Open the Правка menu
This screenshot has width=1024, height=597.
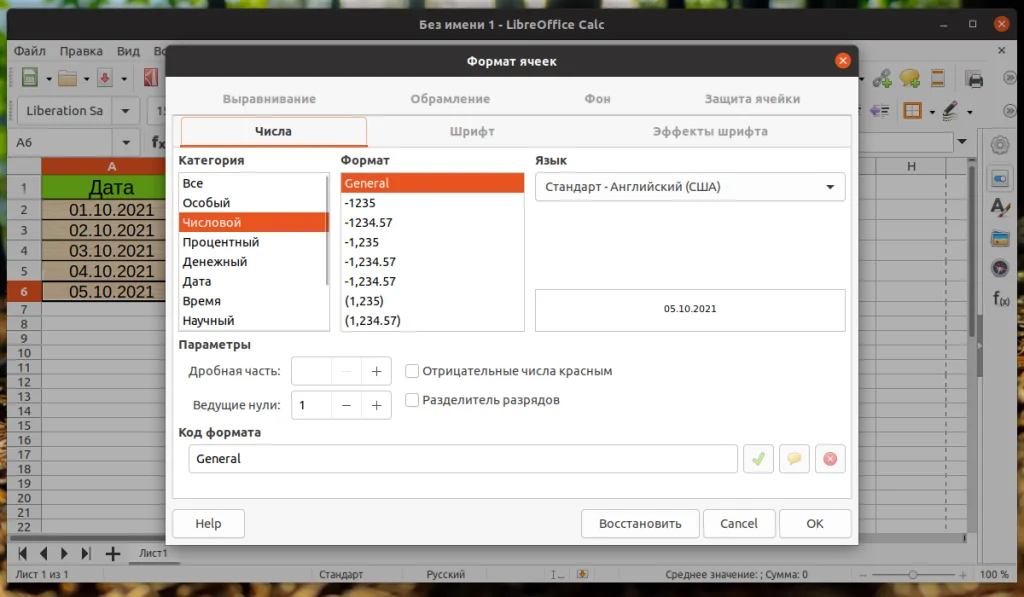pos(82,50)
